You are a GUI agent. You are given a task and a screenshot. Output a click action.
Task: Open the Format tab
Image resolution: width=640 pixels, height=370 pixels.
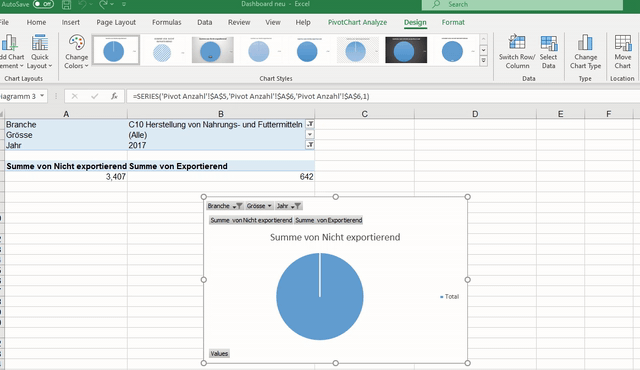tap(453, 22)
